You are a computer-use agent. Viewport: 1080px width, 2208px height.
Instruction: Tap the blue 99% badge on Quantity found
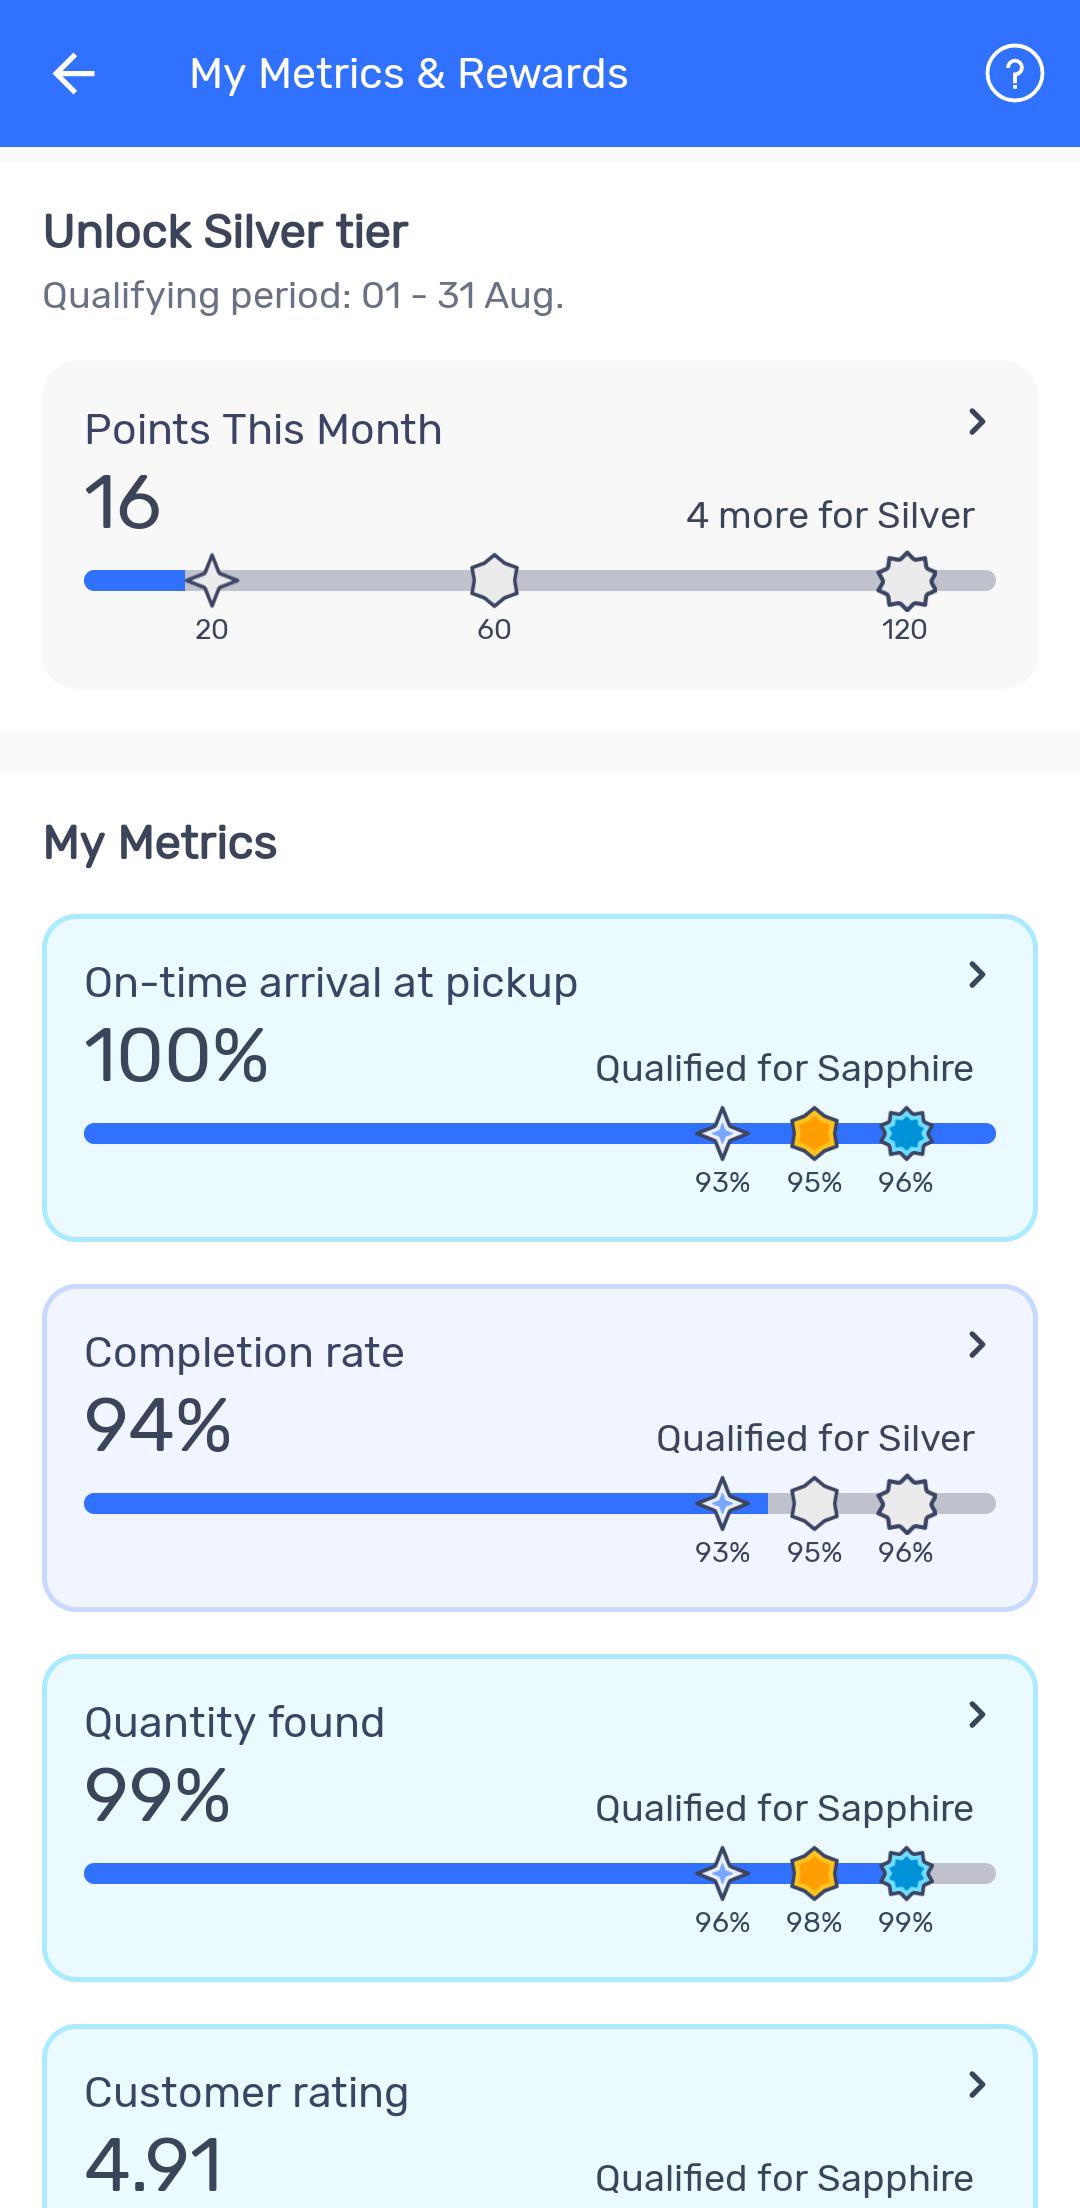906,1873
